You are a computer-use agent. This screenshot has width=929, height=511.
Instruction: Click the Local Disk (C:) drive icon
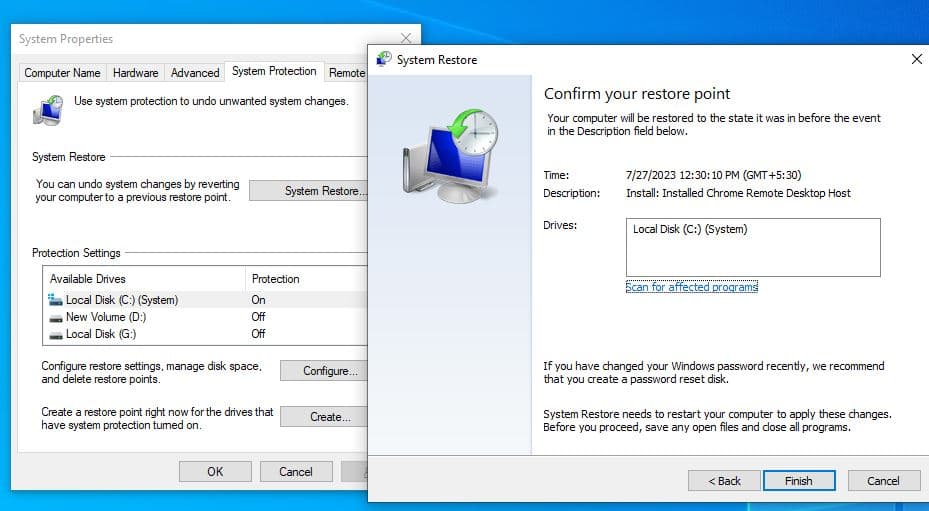[55, 300]
